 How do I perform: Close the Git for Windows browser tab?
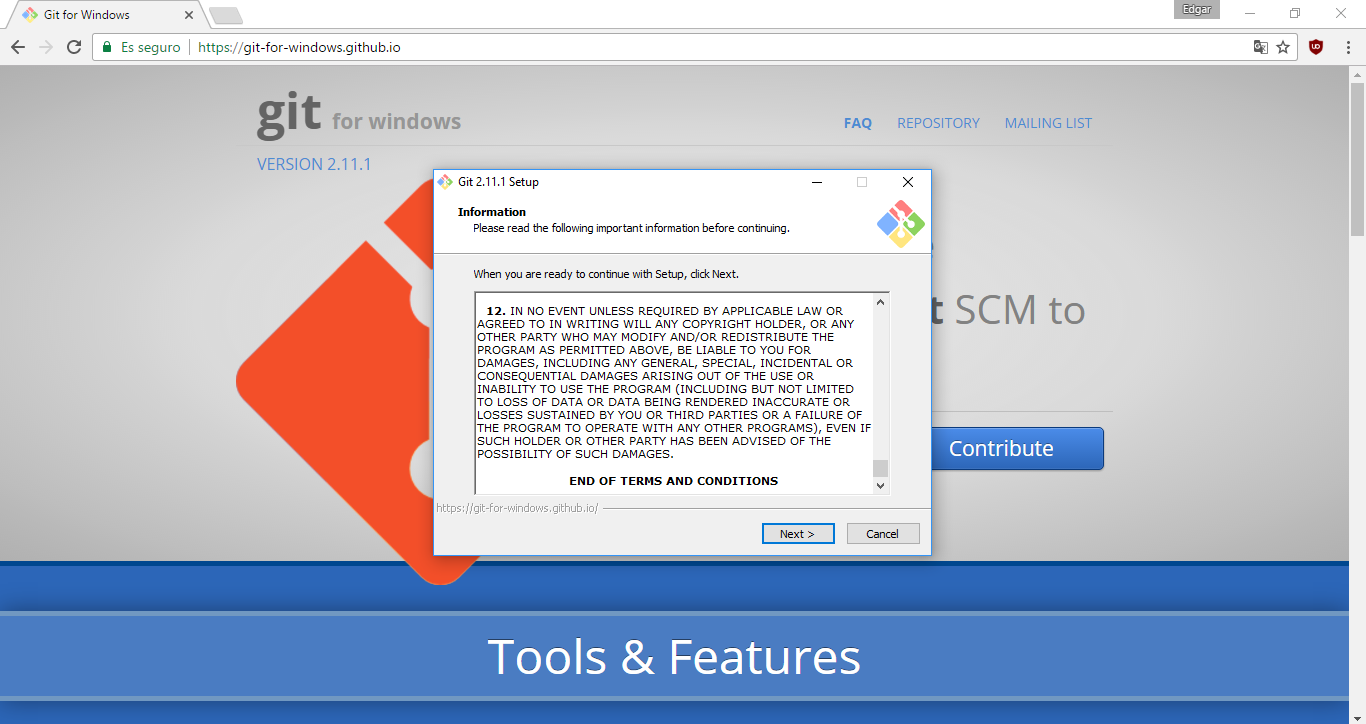pos(189,15)
